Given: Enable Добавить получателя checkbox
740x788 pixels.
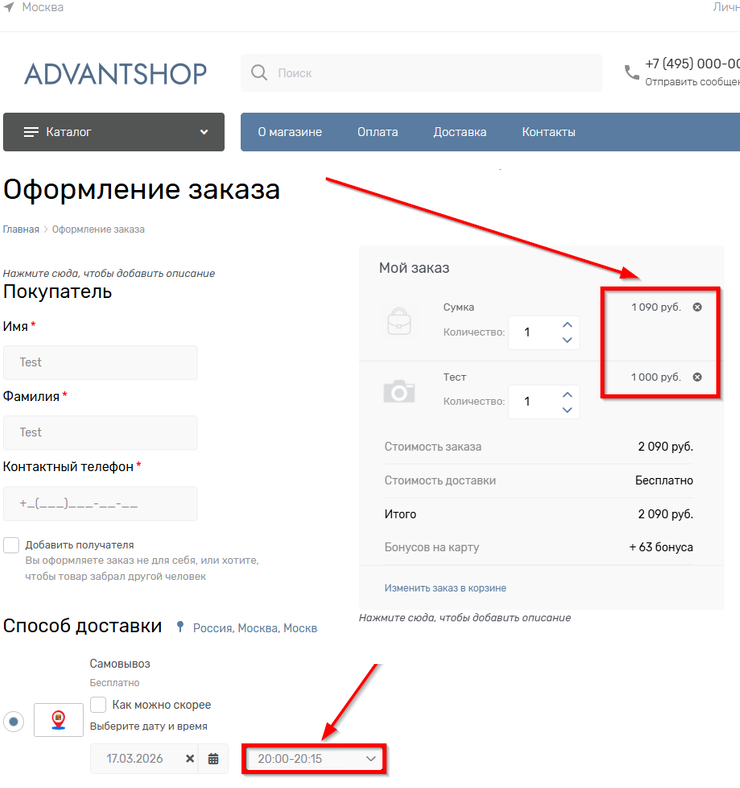Looking at the screenshot, I should 11,545.
